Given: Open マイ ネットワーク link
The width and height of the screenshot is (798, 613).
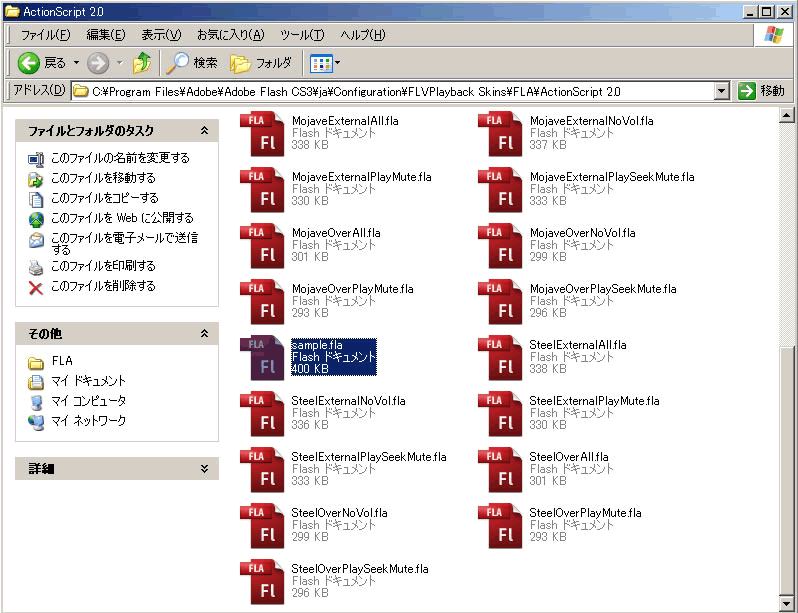Looking at the screenshot, I should [x=89, y=421].
